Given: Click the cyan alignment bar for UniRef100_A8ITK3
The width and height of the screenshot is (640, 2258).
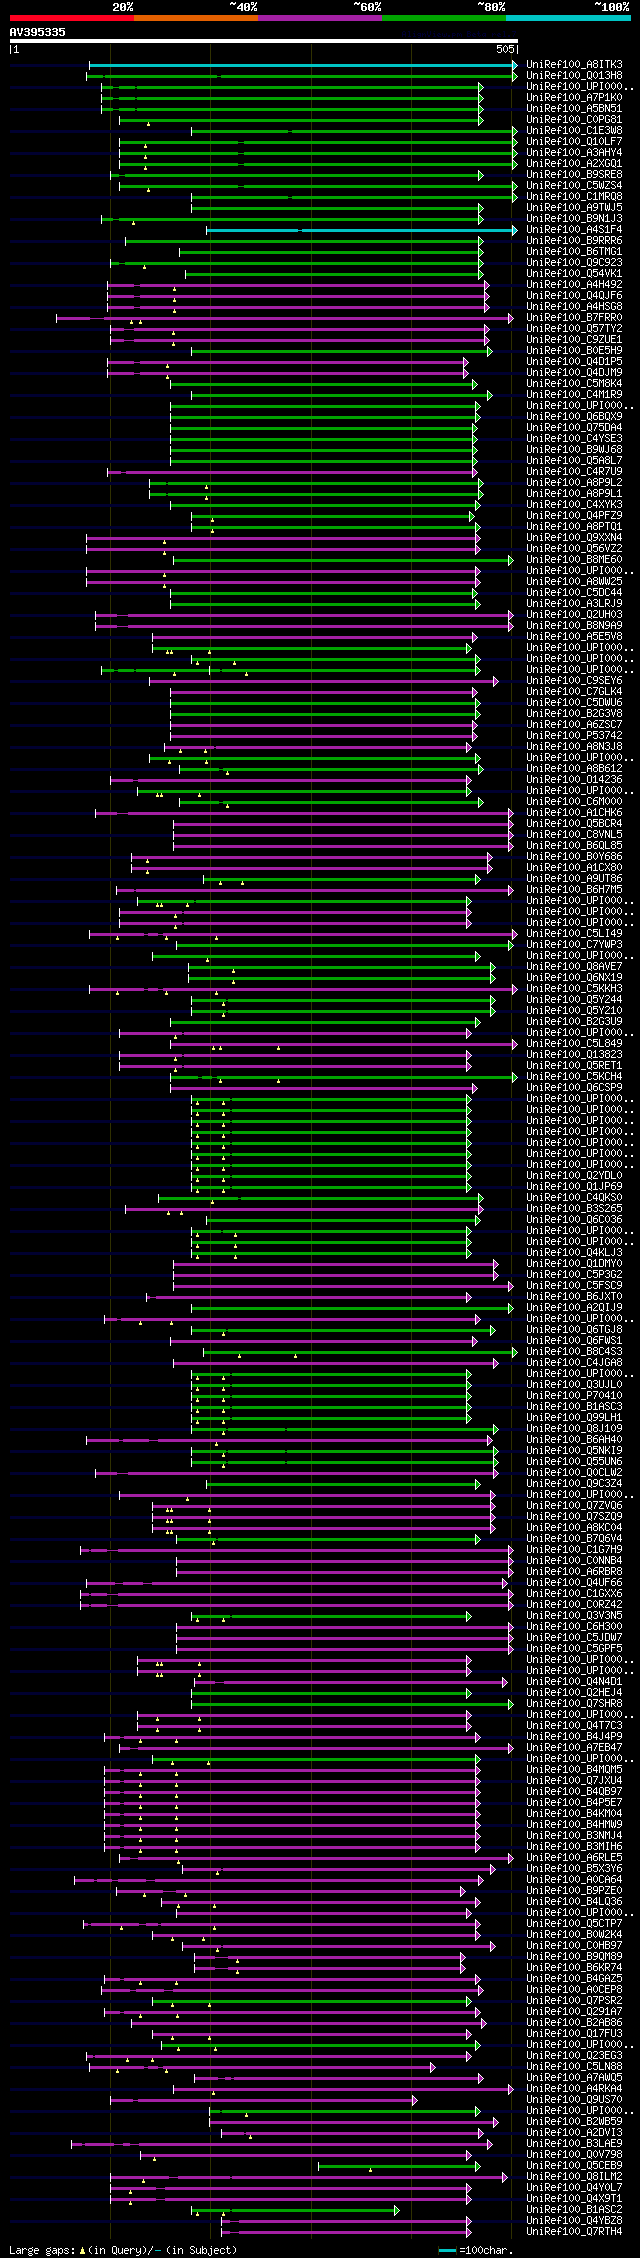Looking at the screenshot, I should pos(303,65).
